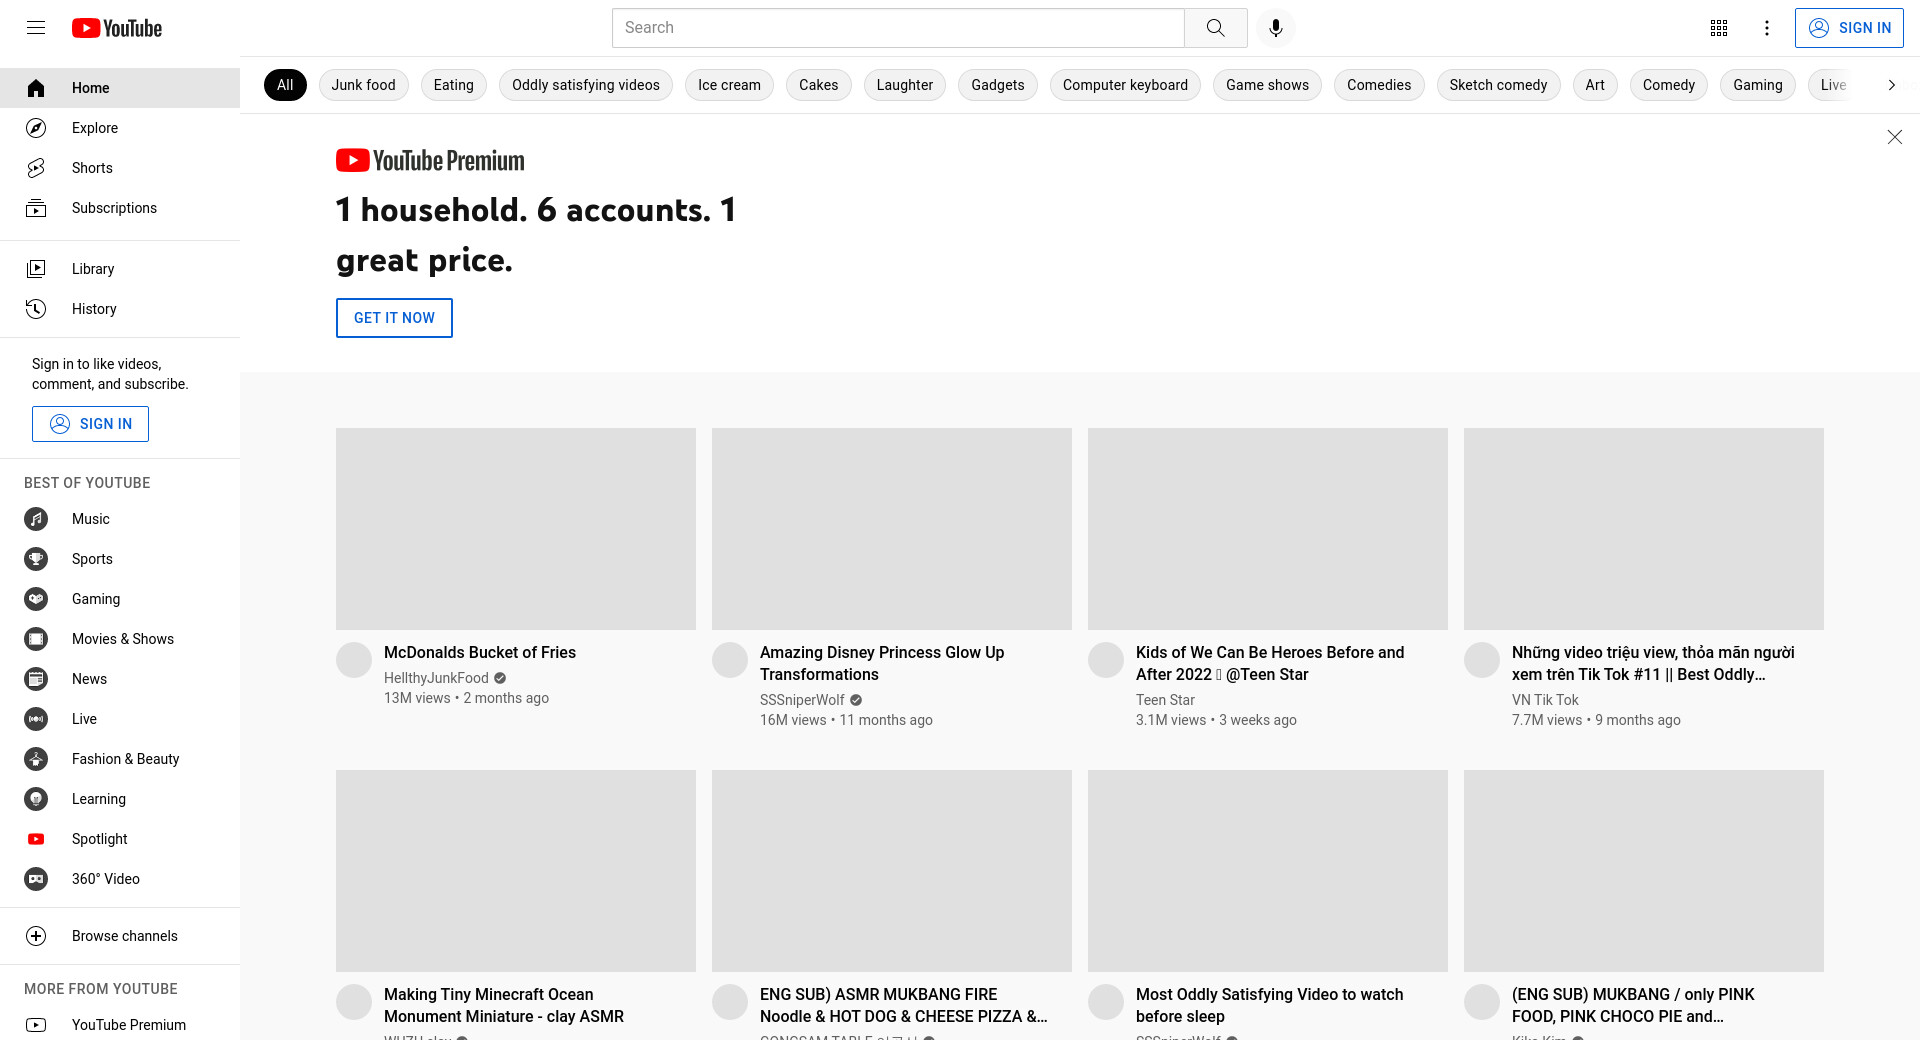
Task: Open the hamburger guide menu
Action: click(x=36, y=28)
